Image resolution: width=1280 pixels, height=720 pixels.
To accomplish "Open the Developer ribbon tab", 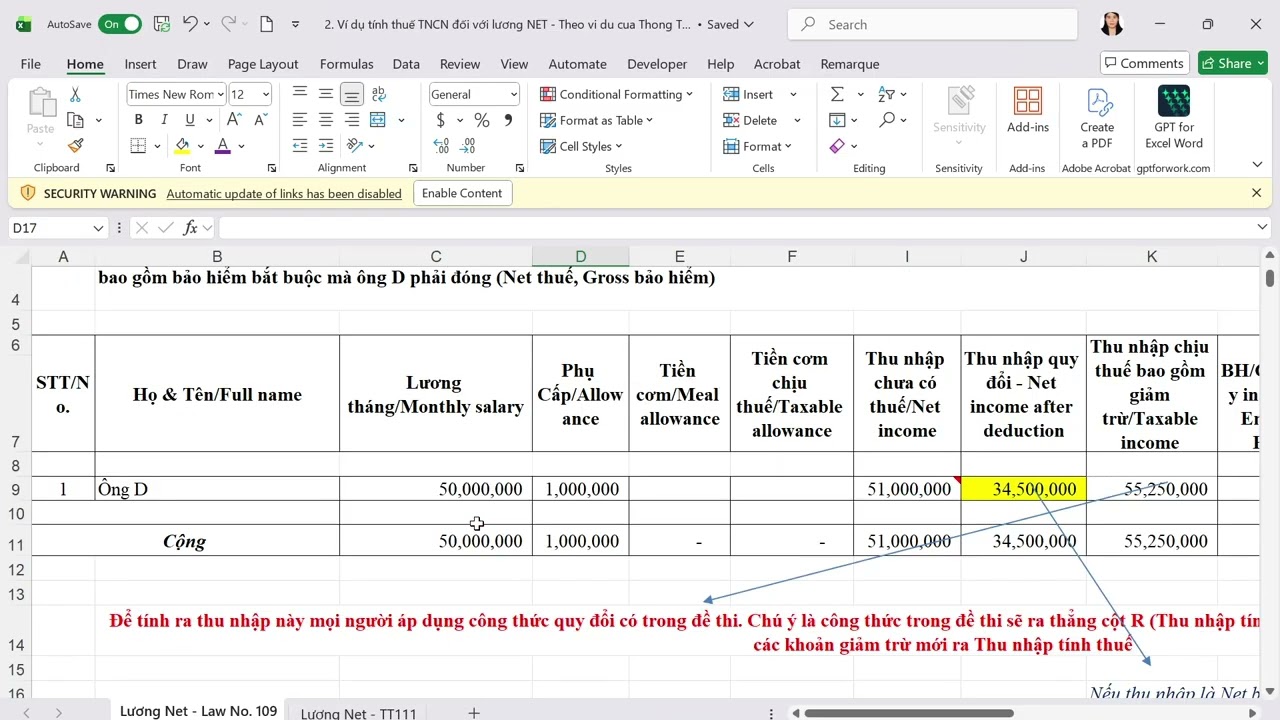I will click(657, 64).
